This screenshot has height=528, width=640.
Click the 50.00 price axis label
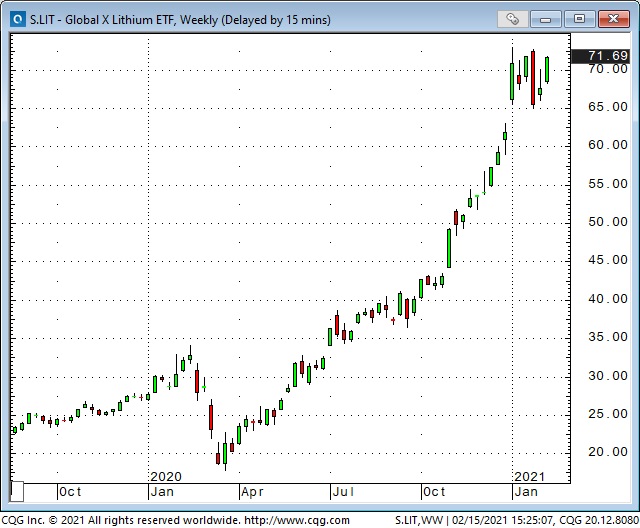(608, 222)
